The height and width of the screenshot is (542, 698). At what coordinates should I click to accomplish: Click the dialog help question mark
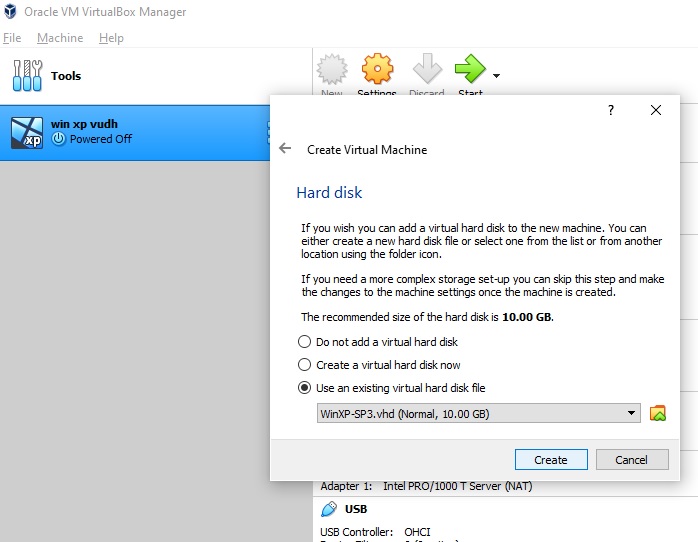pos(611,110)
